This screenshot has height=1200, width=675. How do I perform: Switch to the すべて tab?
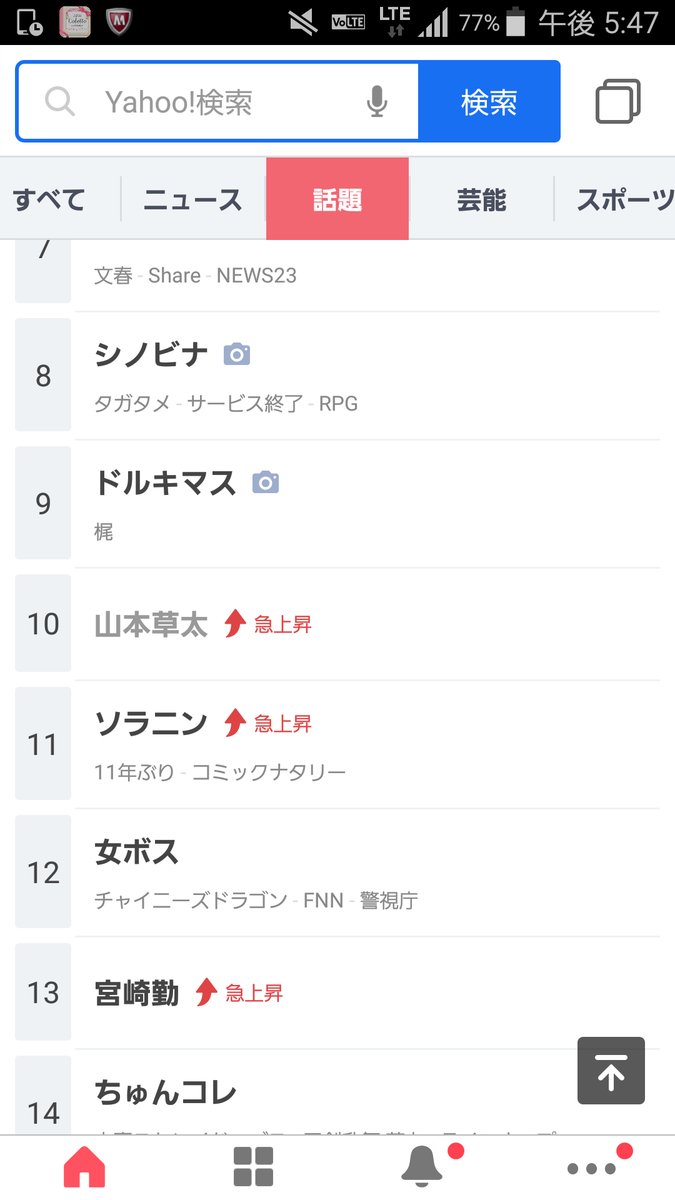(x=49, y=200)
